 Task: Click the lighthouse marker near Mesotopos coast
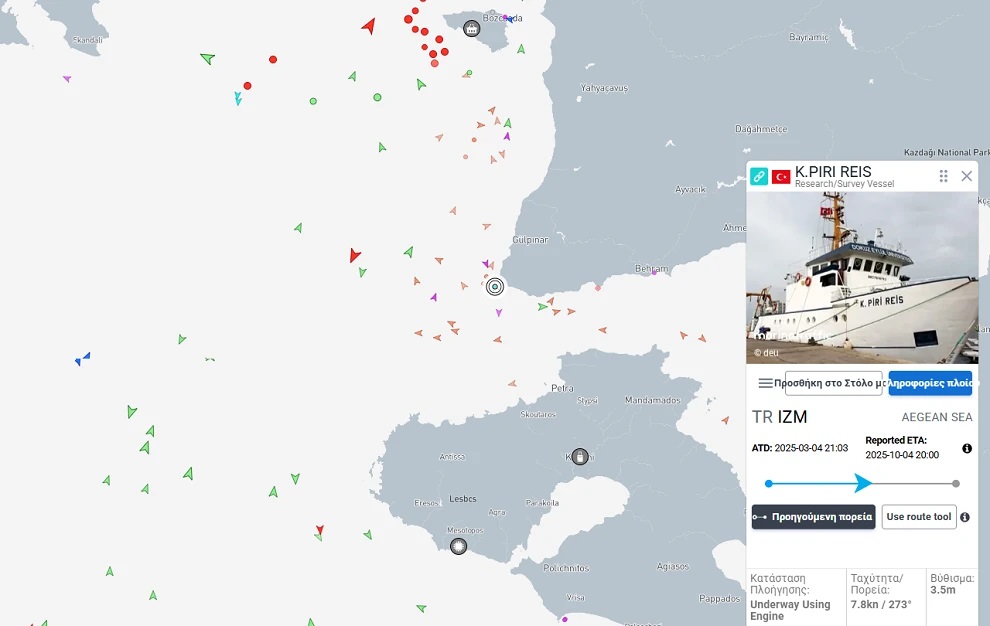pos(458,546)
